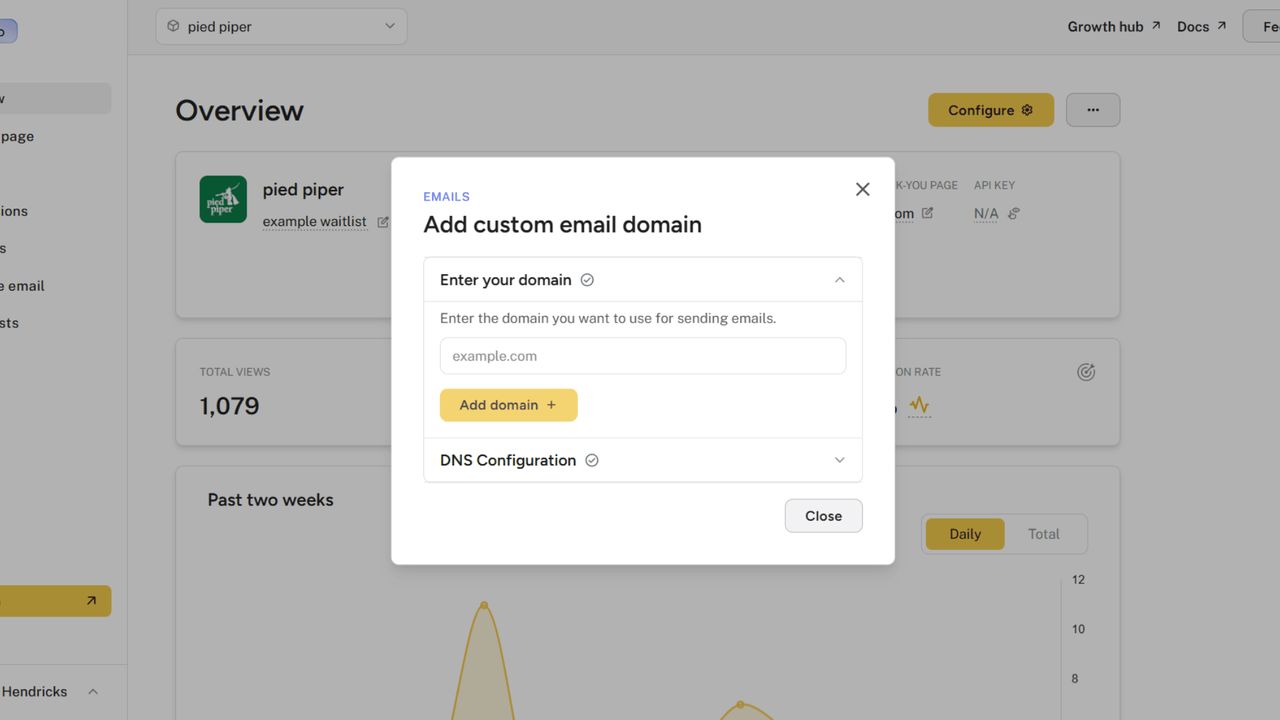This screenshot has height=720, width=1280.
Task: Click the edit icon beside the thank-you page URL
Action: (x=927, y=213)
